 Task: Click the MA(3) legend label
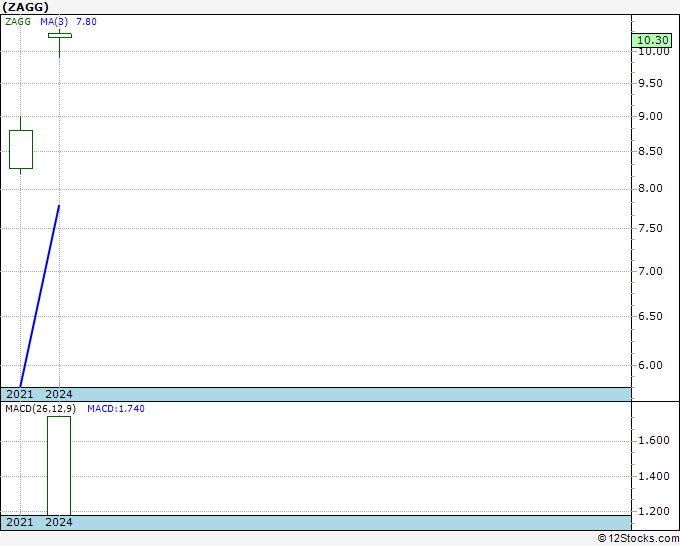point(57,21)
